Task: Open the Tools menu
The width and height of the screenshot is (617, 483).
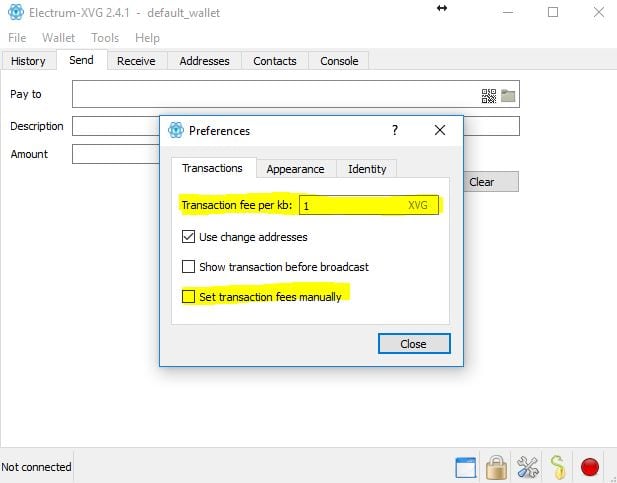Action: tap(105, 38)
